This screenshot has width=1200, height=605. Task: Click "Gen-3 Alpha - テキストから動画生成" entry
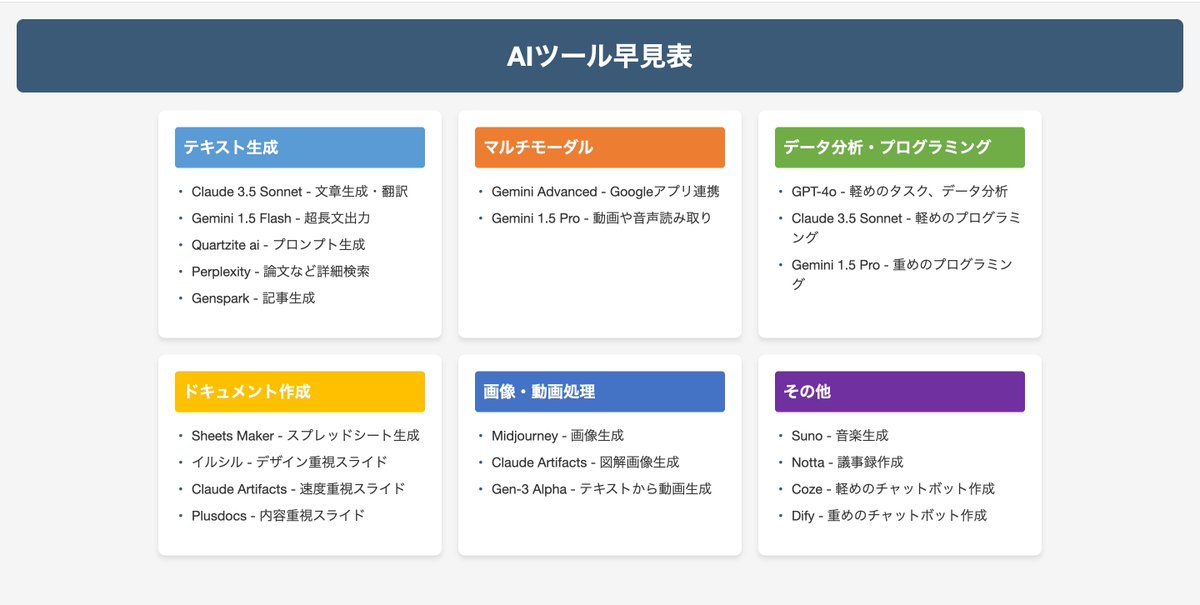click(x=601, y=489)
